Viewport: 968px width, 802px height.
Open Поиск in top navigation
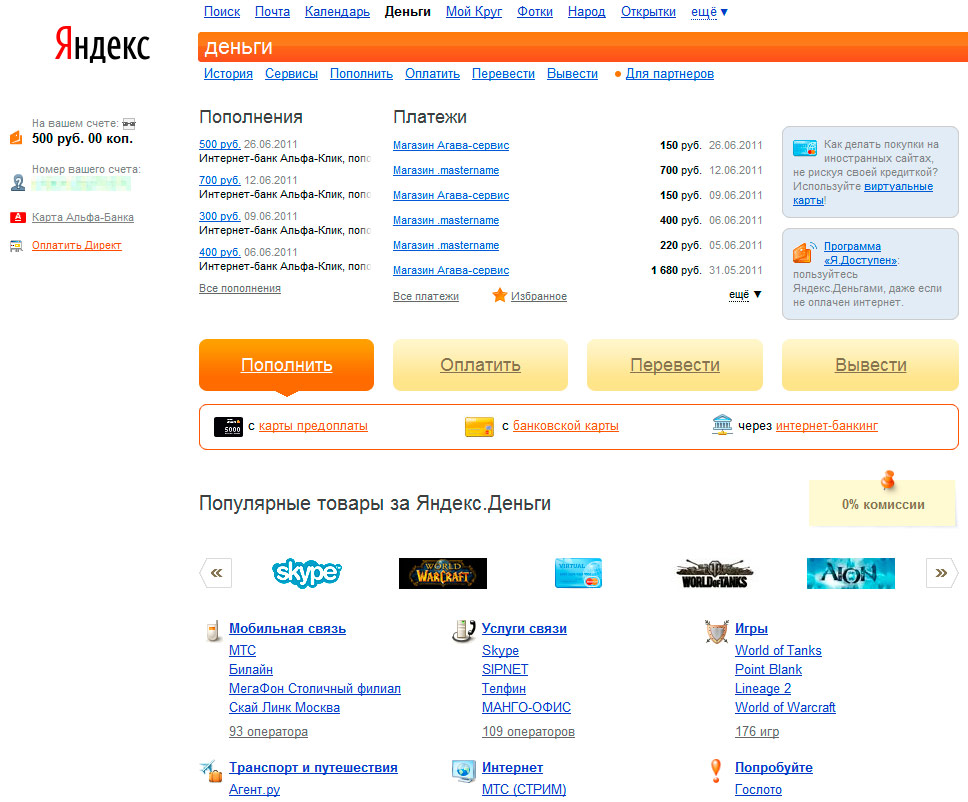click(x=222, y=12)
